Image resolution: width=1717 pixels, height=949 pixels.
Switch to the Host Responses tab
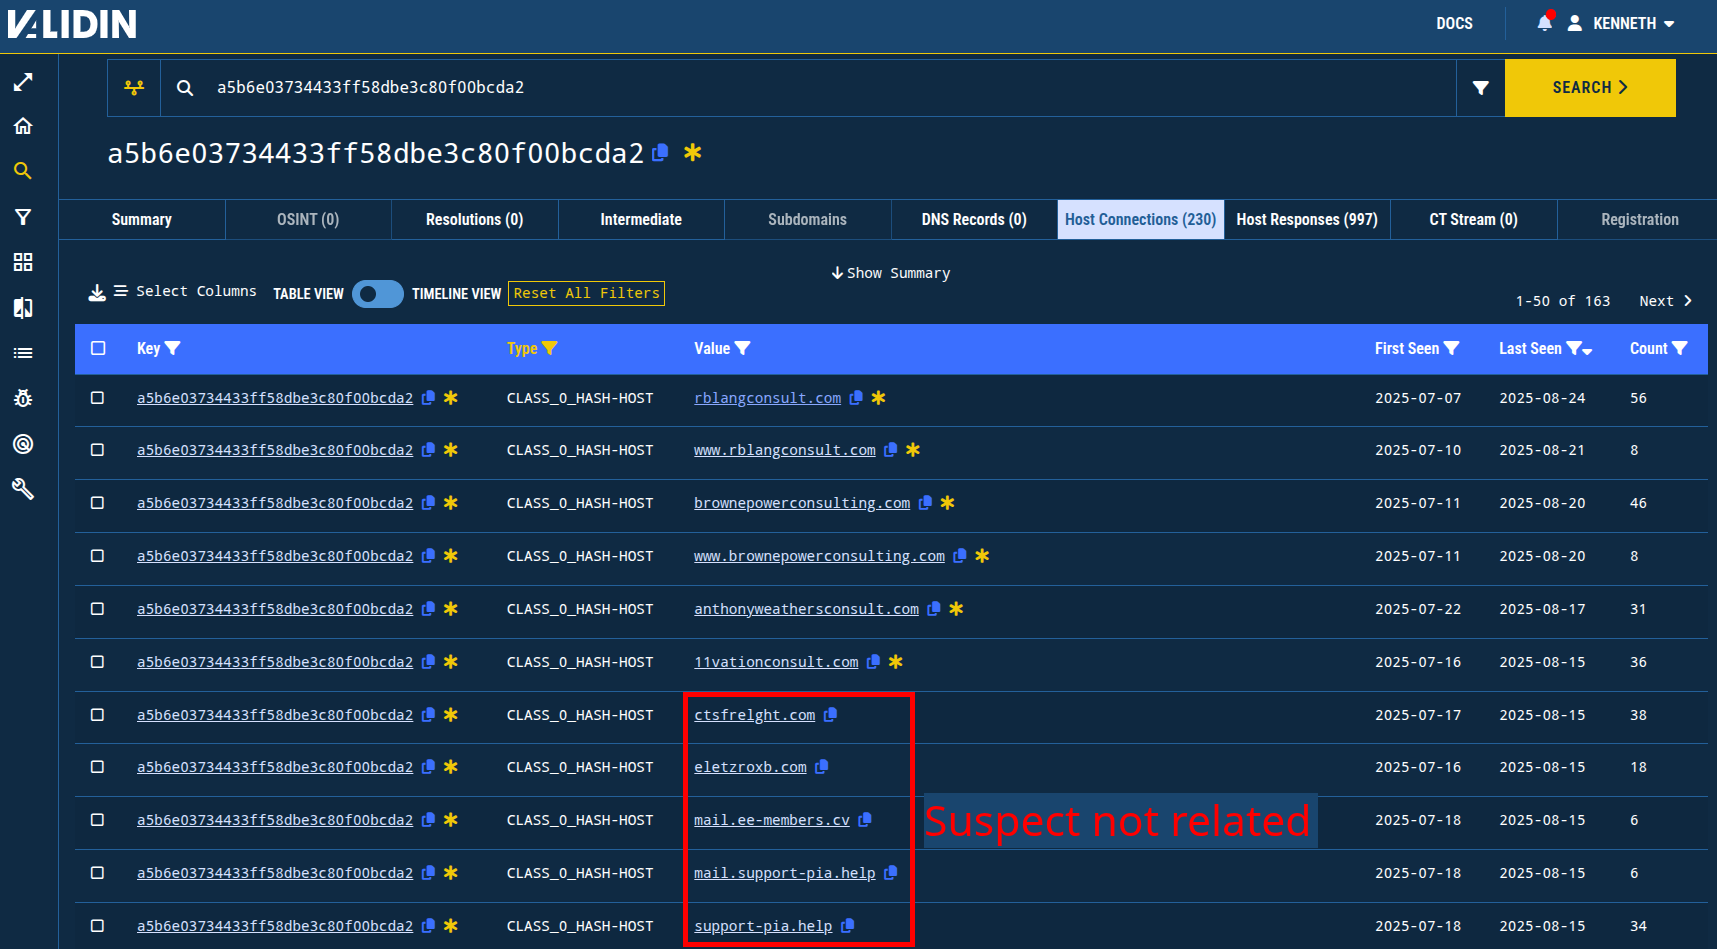1306,220
